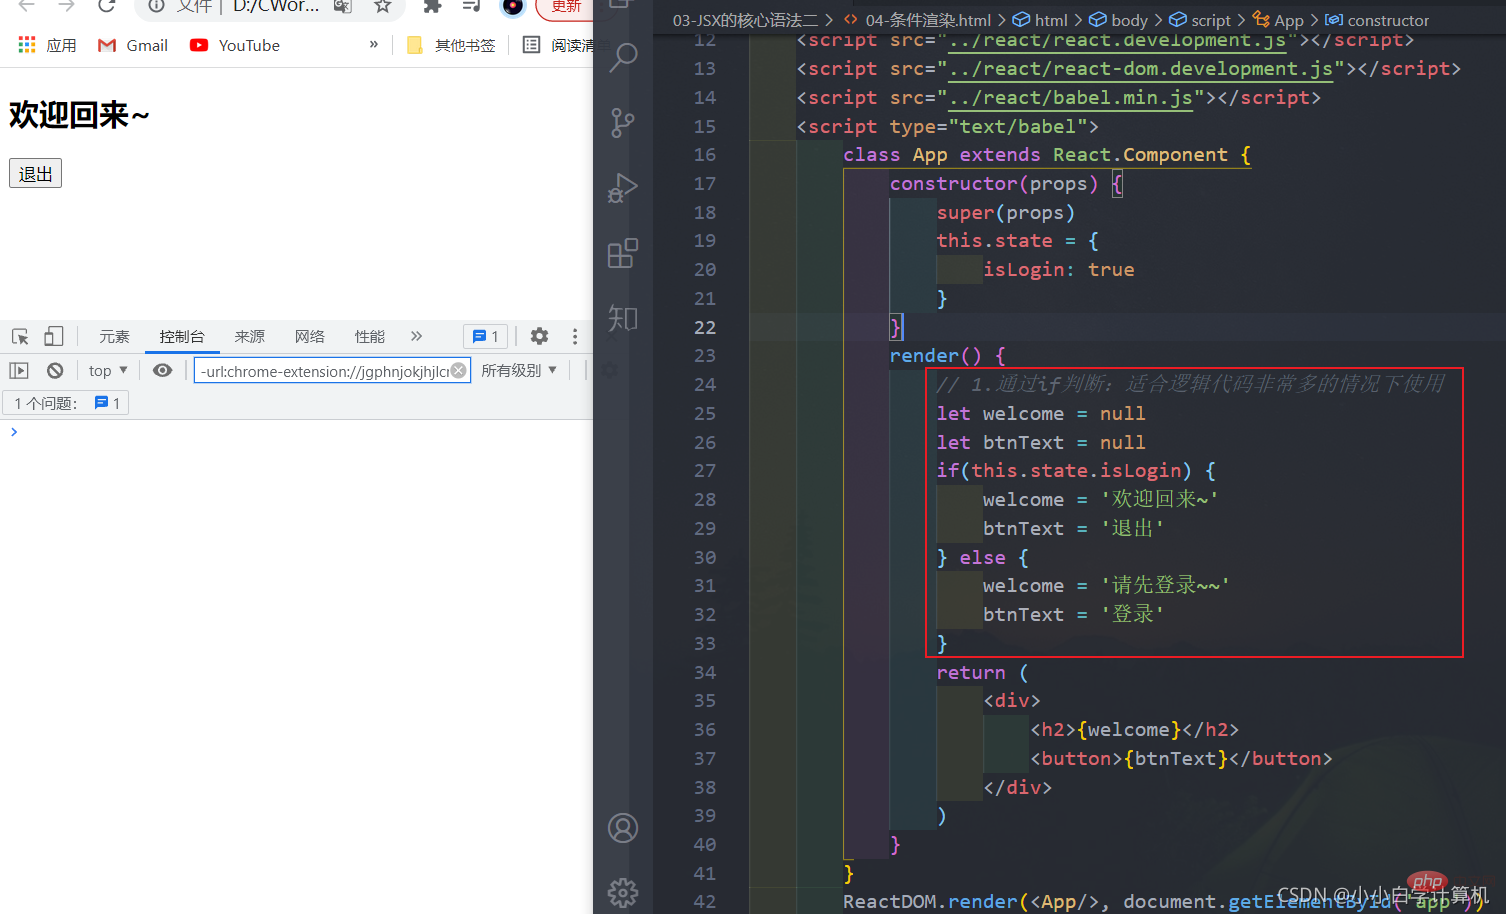Click the 1 个问题 issues link
The height and width of the screenshot is (914, 1506).
coord(66,403)
